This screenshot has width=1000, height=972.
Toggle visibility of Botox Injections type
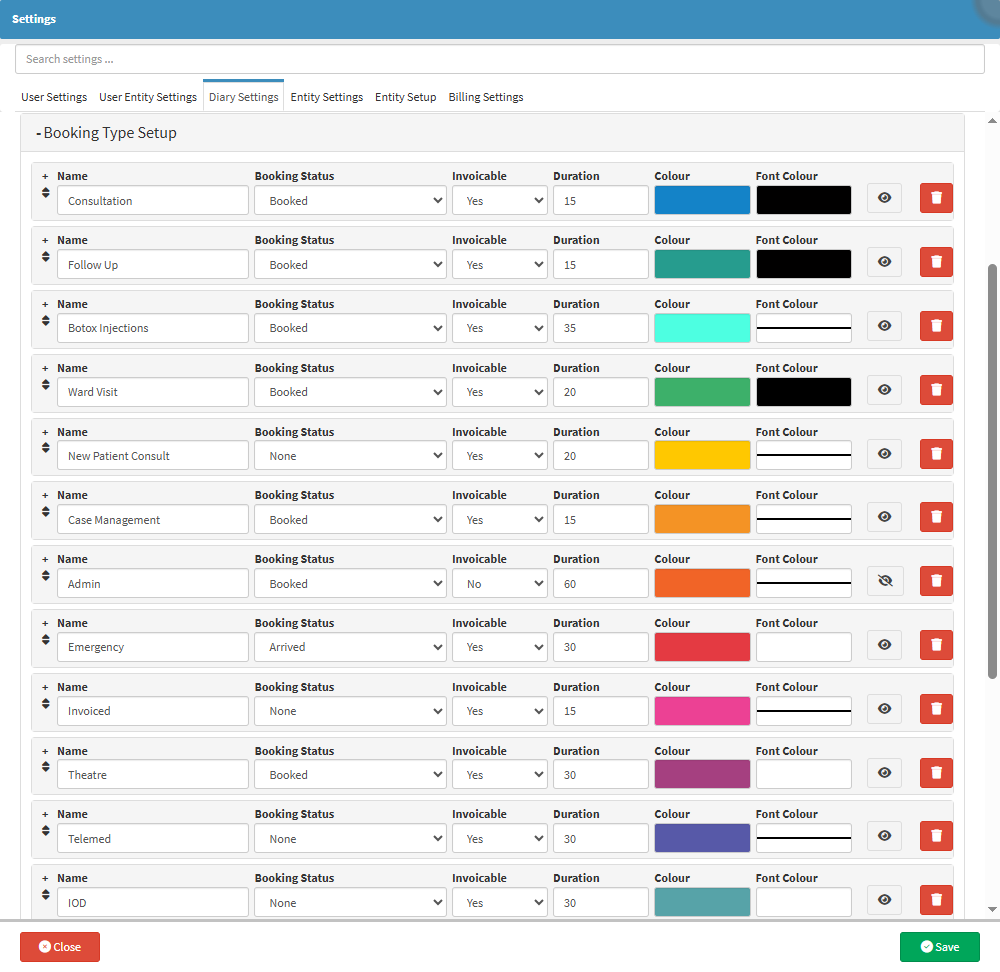(884, 326)
